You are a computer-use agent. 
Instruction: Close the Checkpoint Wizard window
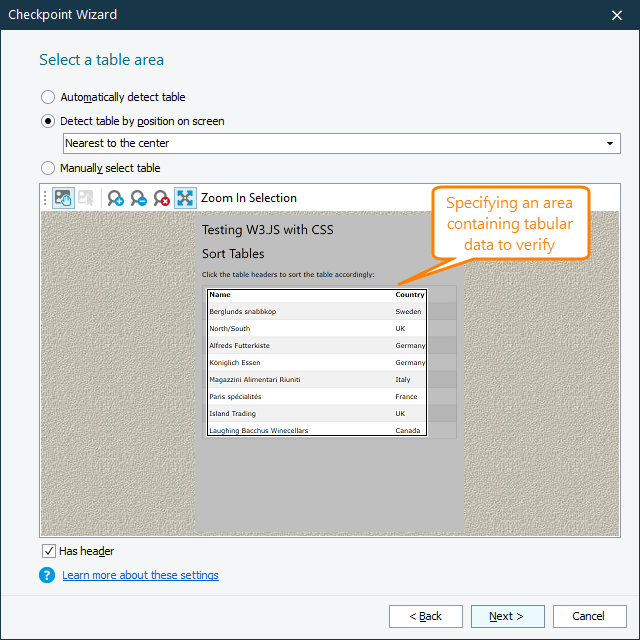pyautogui.click(x=616, y=15)
